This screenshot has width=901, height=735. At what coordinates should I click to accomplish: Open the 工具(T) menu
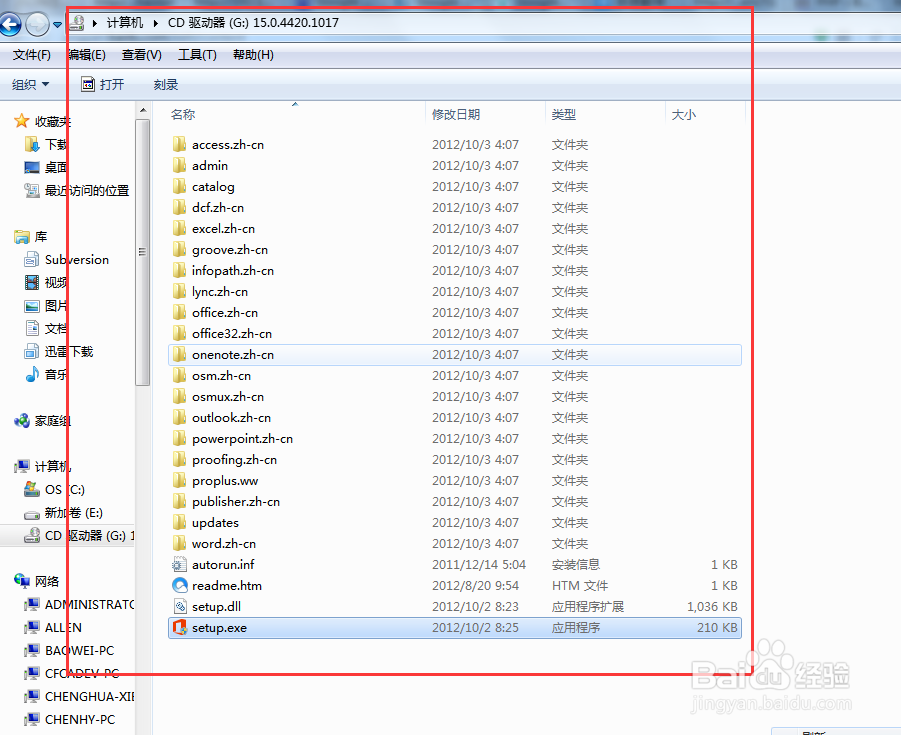197,55
